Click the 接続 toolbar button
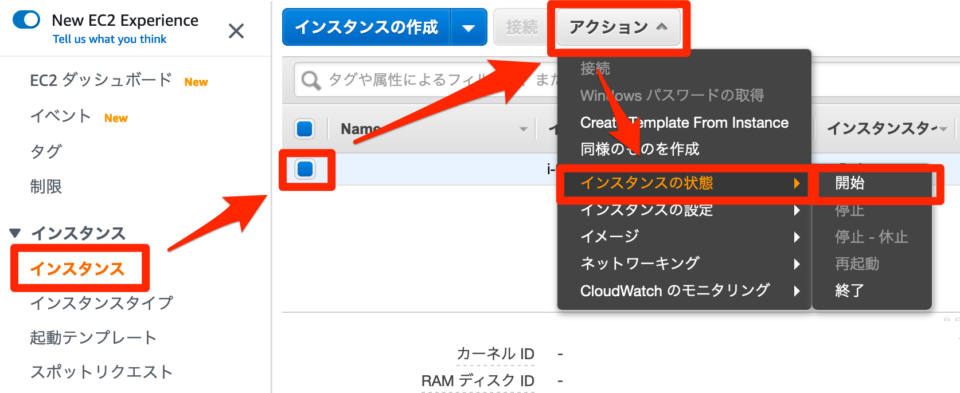This screenshot has height=393, width=960. click(x=522, y=28)
